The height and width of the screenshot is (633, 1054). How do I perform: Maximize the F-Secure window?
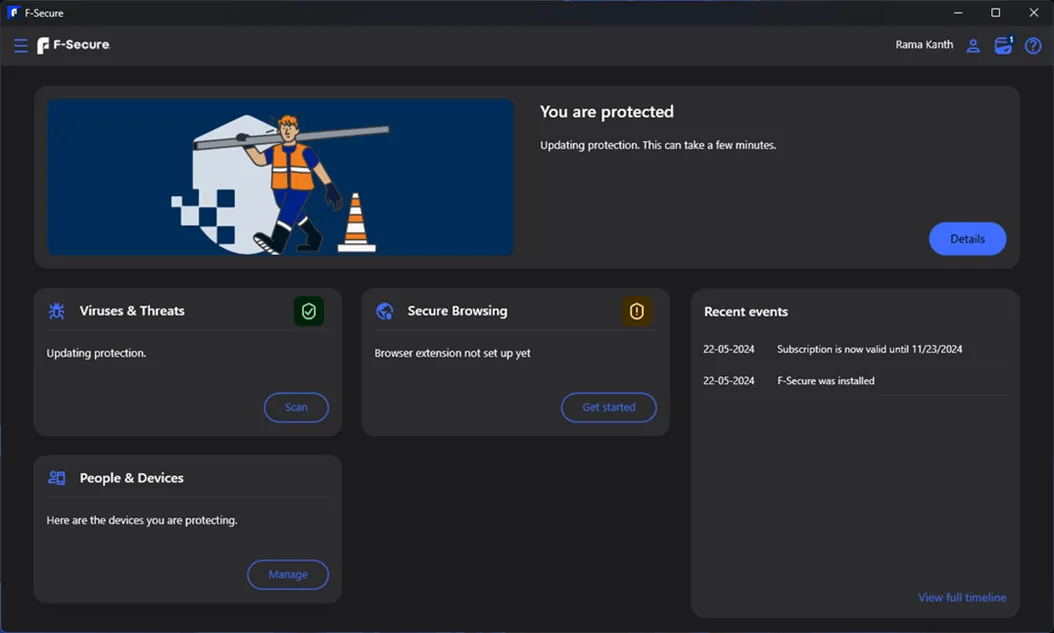[x=995, y=13]
